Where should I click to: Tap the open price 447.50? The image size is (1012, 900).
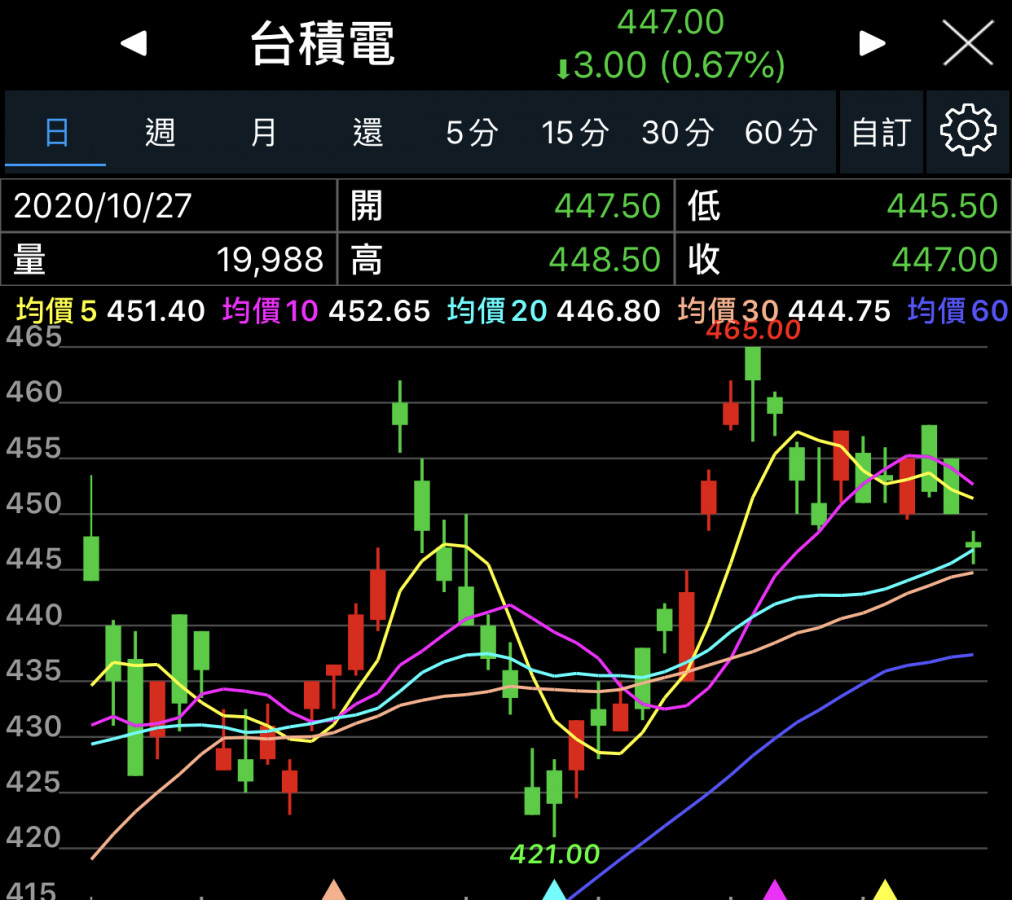point(607,206)
